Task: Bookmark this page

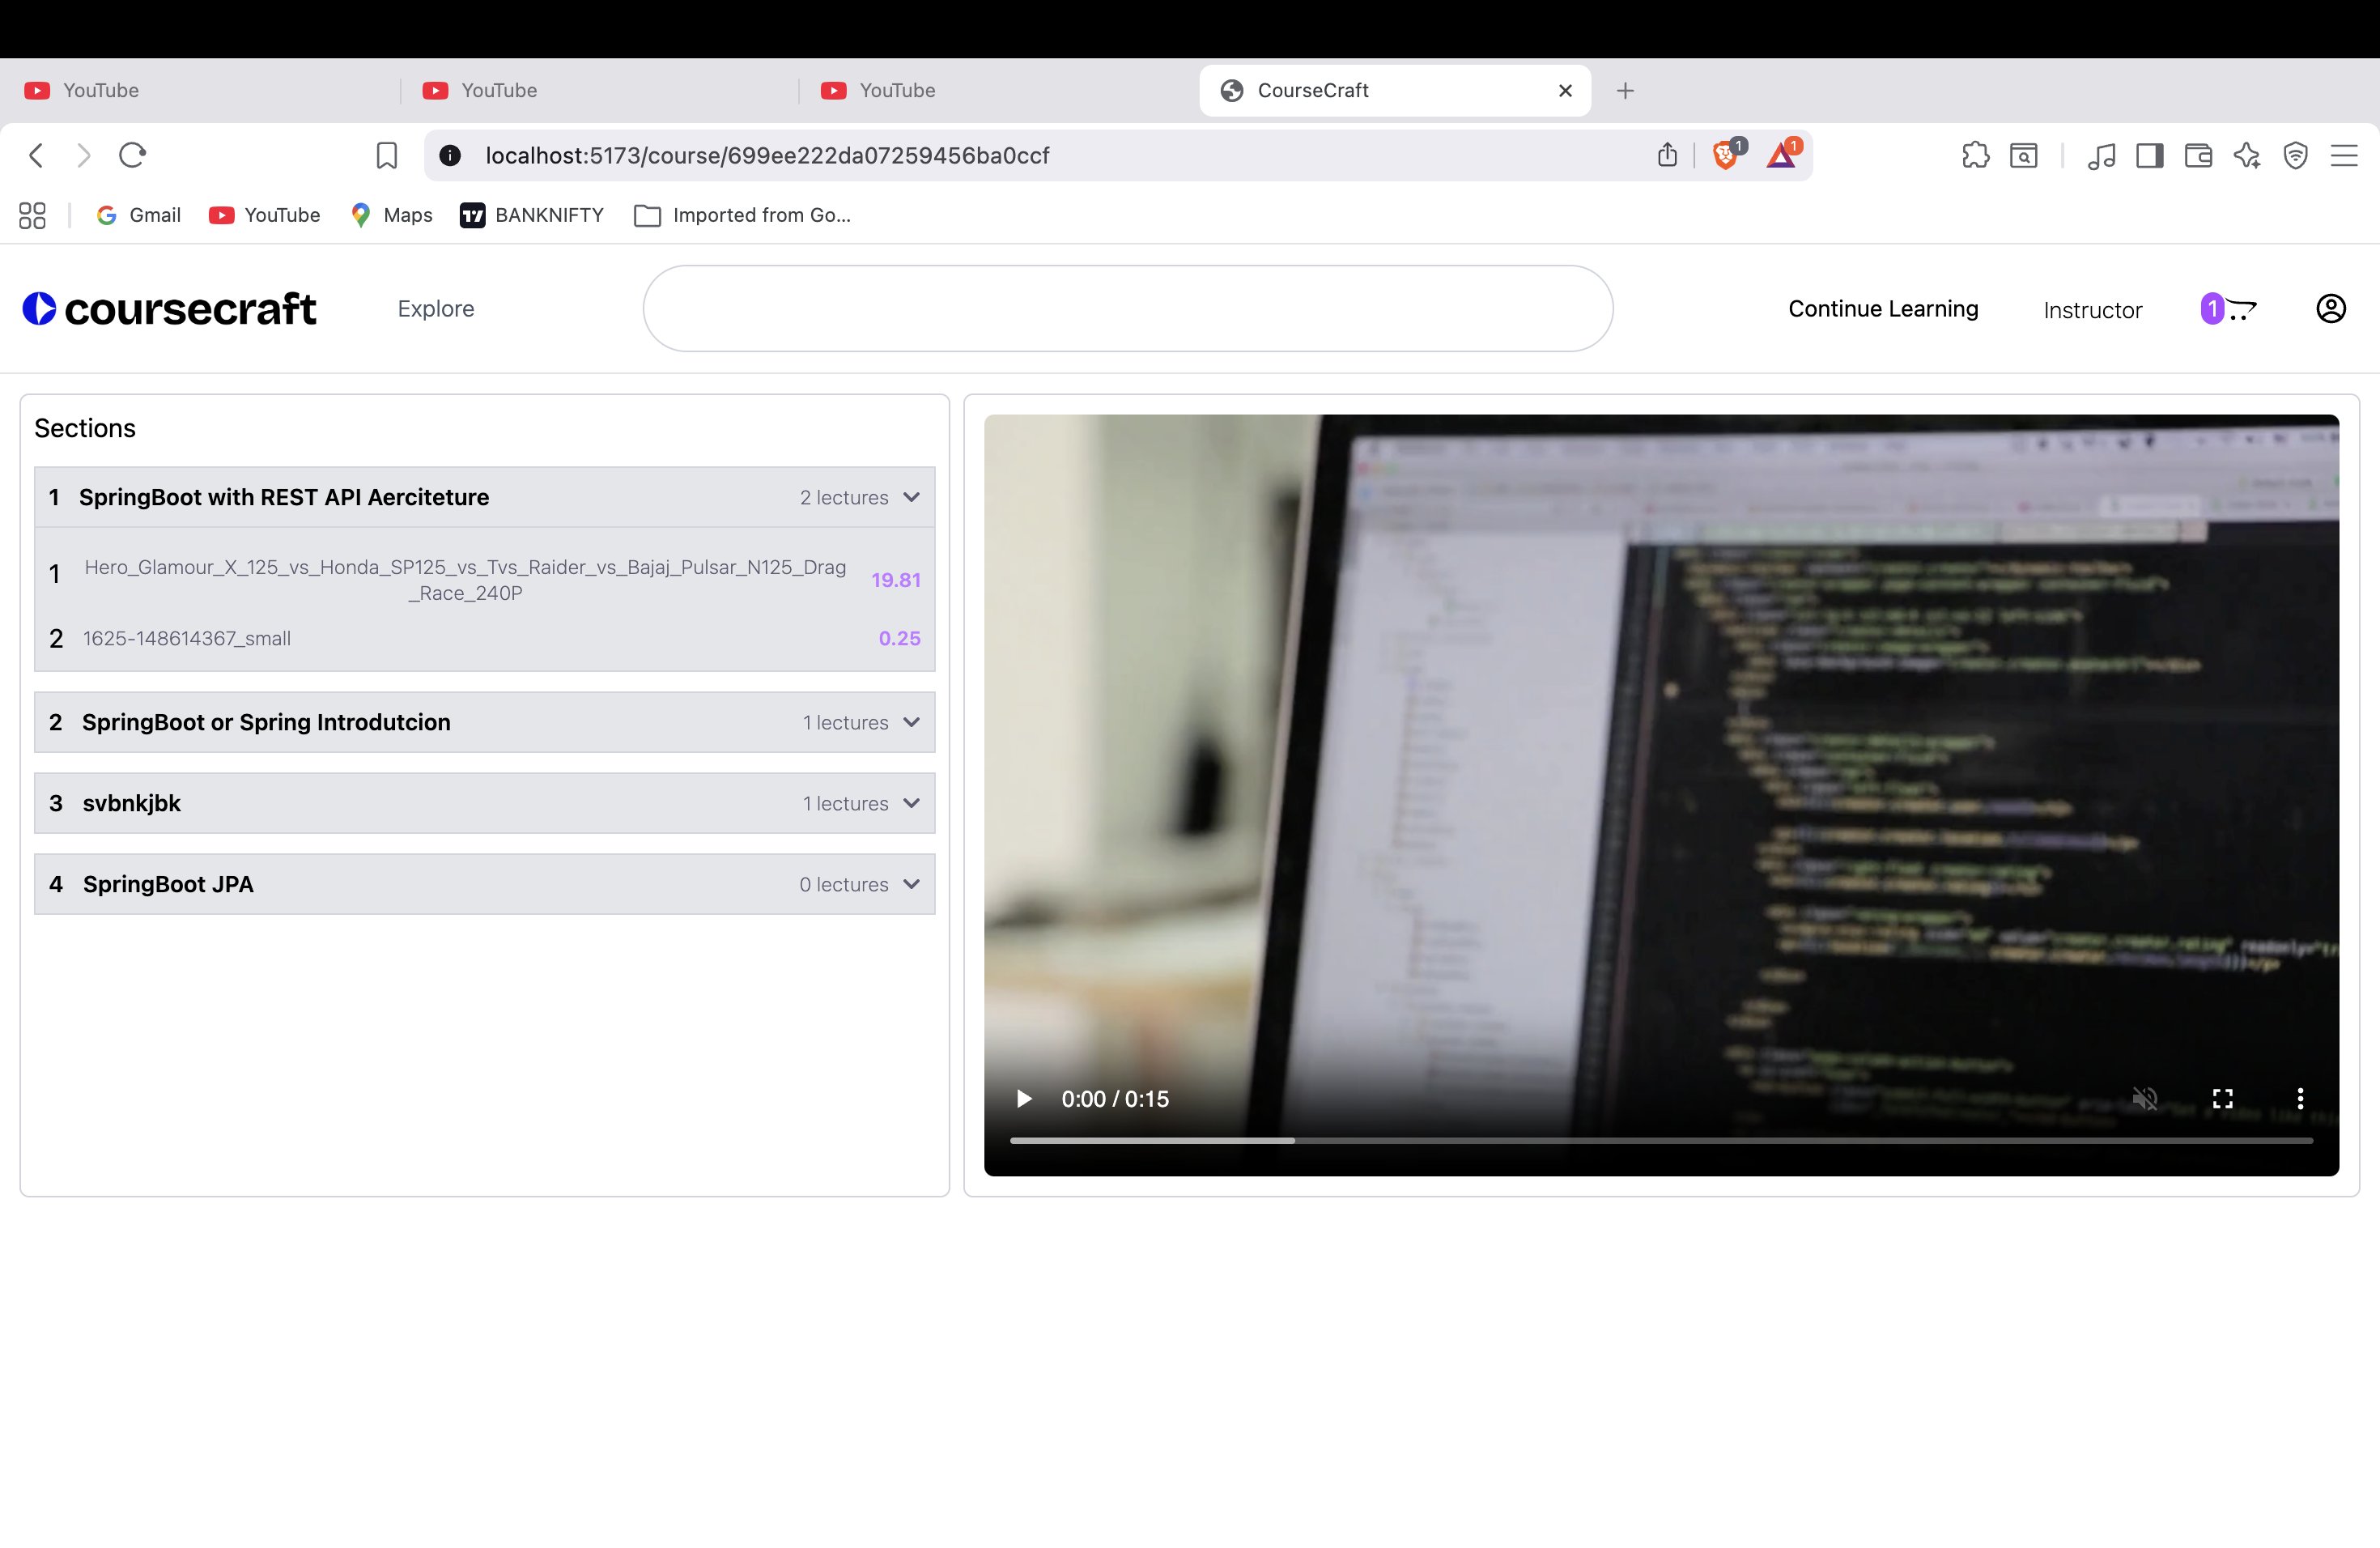Action: 386,155
